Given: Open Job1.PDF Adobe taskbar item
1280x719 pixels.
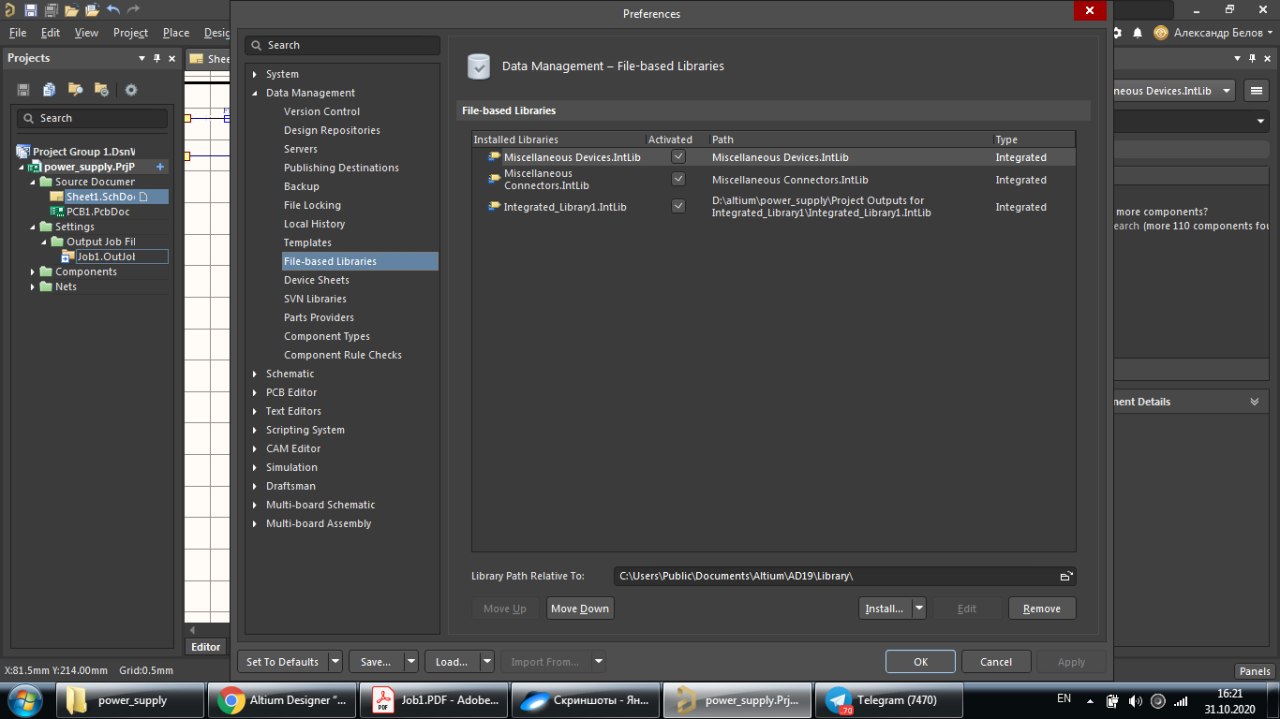Looking at the screenshot, I should [433, 700].
